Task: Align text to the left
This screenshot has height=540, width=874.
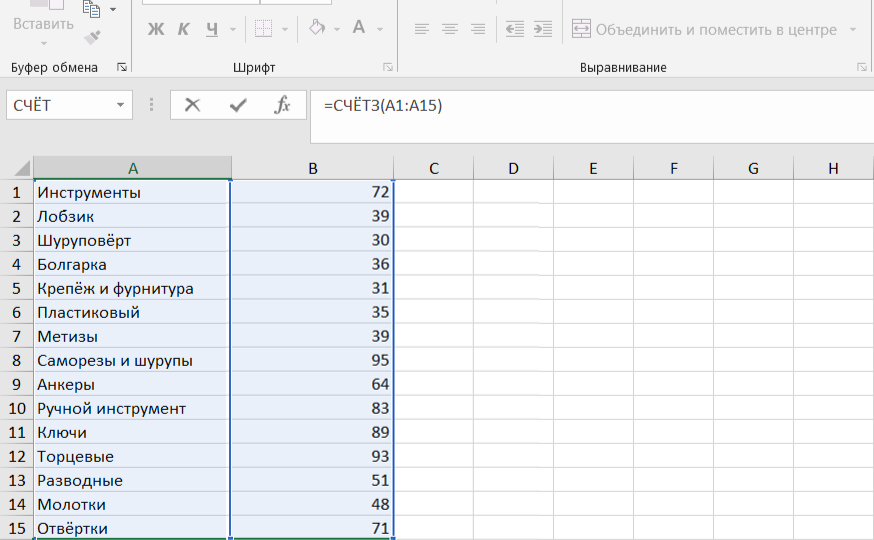Action: click(421, 29)
